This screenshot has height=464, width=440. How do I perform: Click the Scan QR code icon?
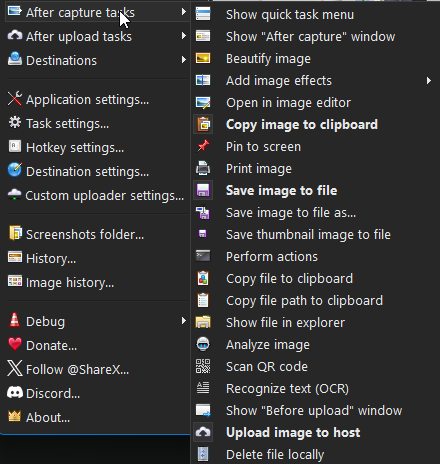[203, 366]
